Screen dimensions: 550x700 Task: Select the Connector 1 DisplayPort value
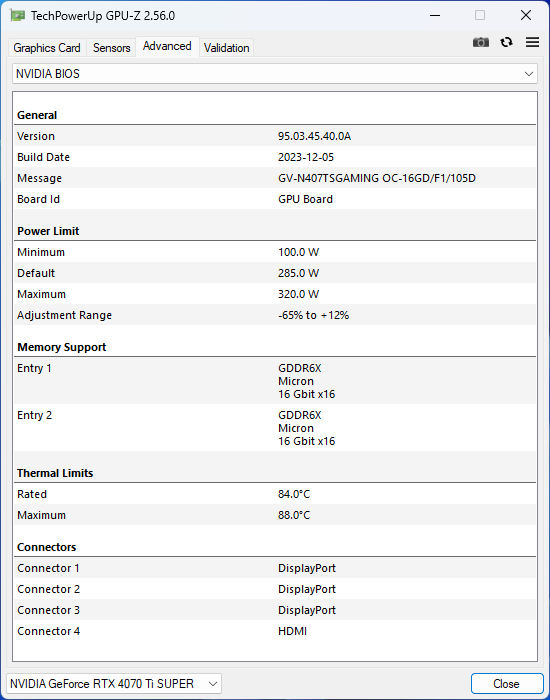[x=307, y=568]
